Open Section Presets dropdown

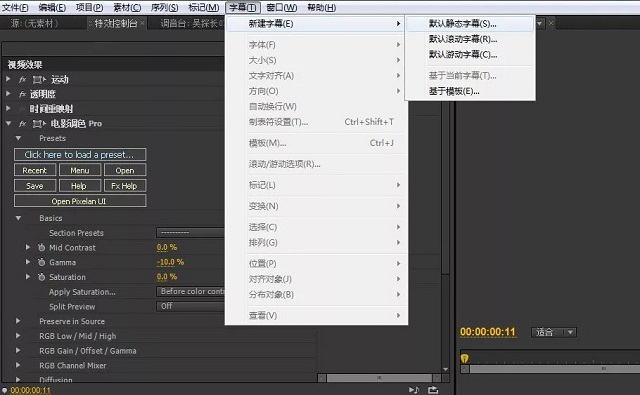pyautogui.click(x=190, y=233)
